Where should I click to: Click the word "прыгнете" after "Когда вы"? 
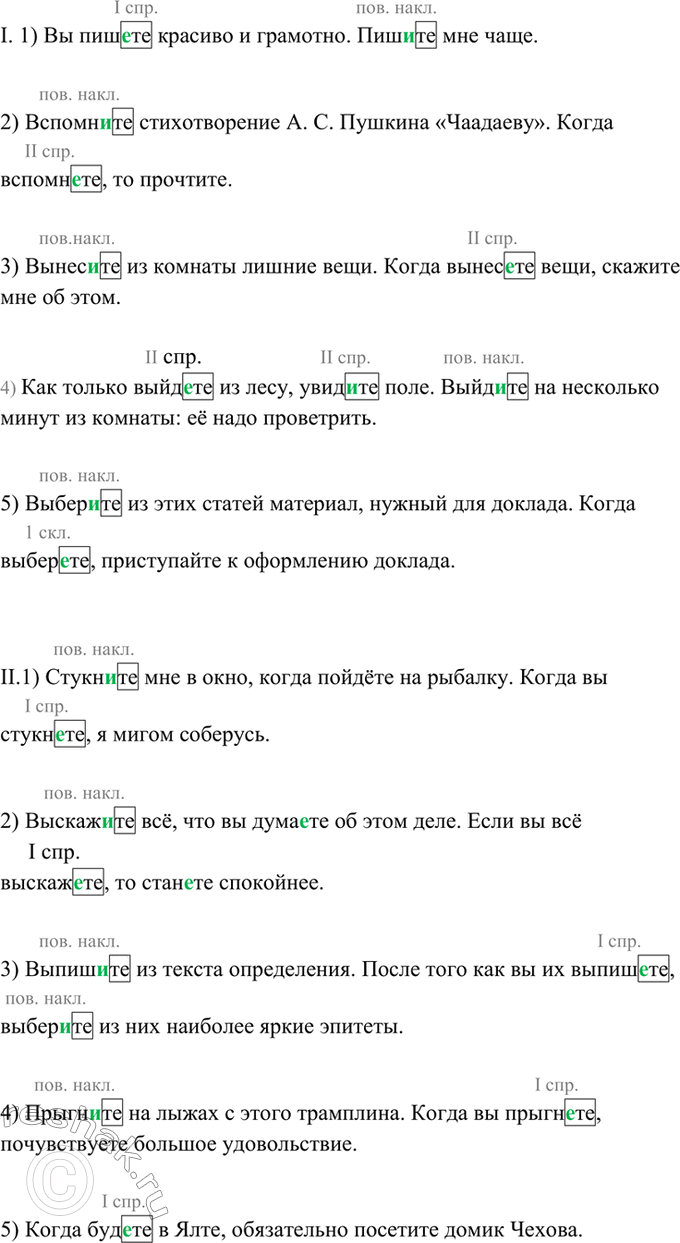[x=552, y=1112]
